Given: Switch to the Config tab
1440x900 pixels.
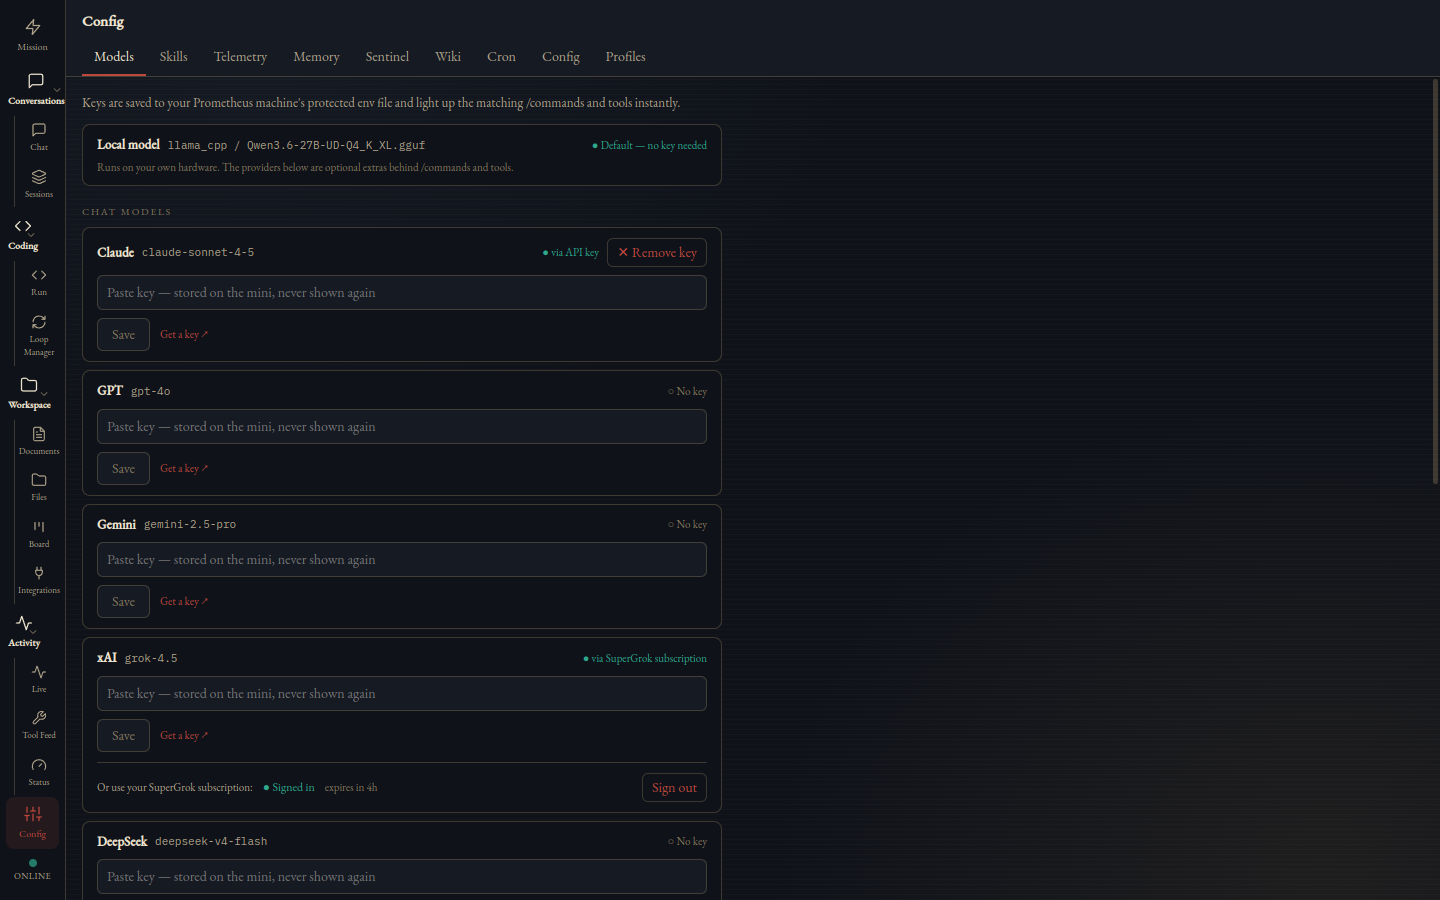Looking at the screenshot, I should point(561,57).
